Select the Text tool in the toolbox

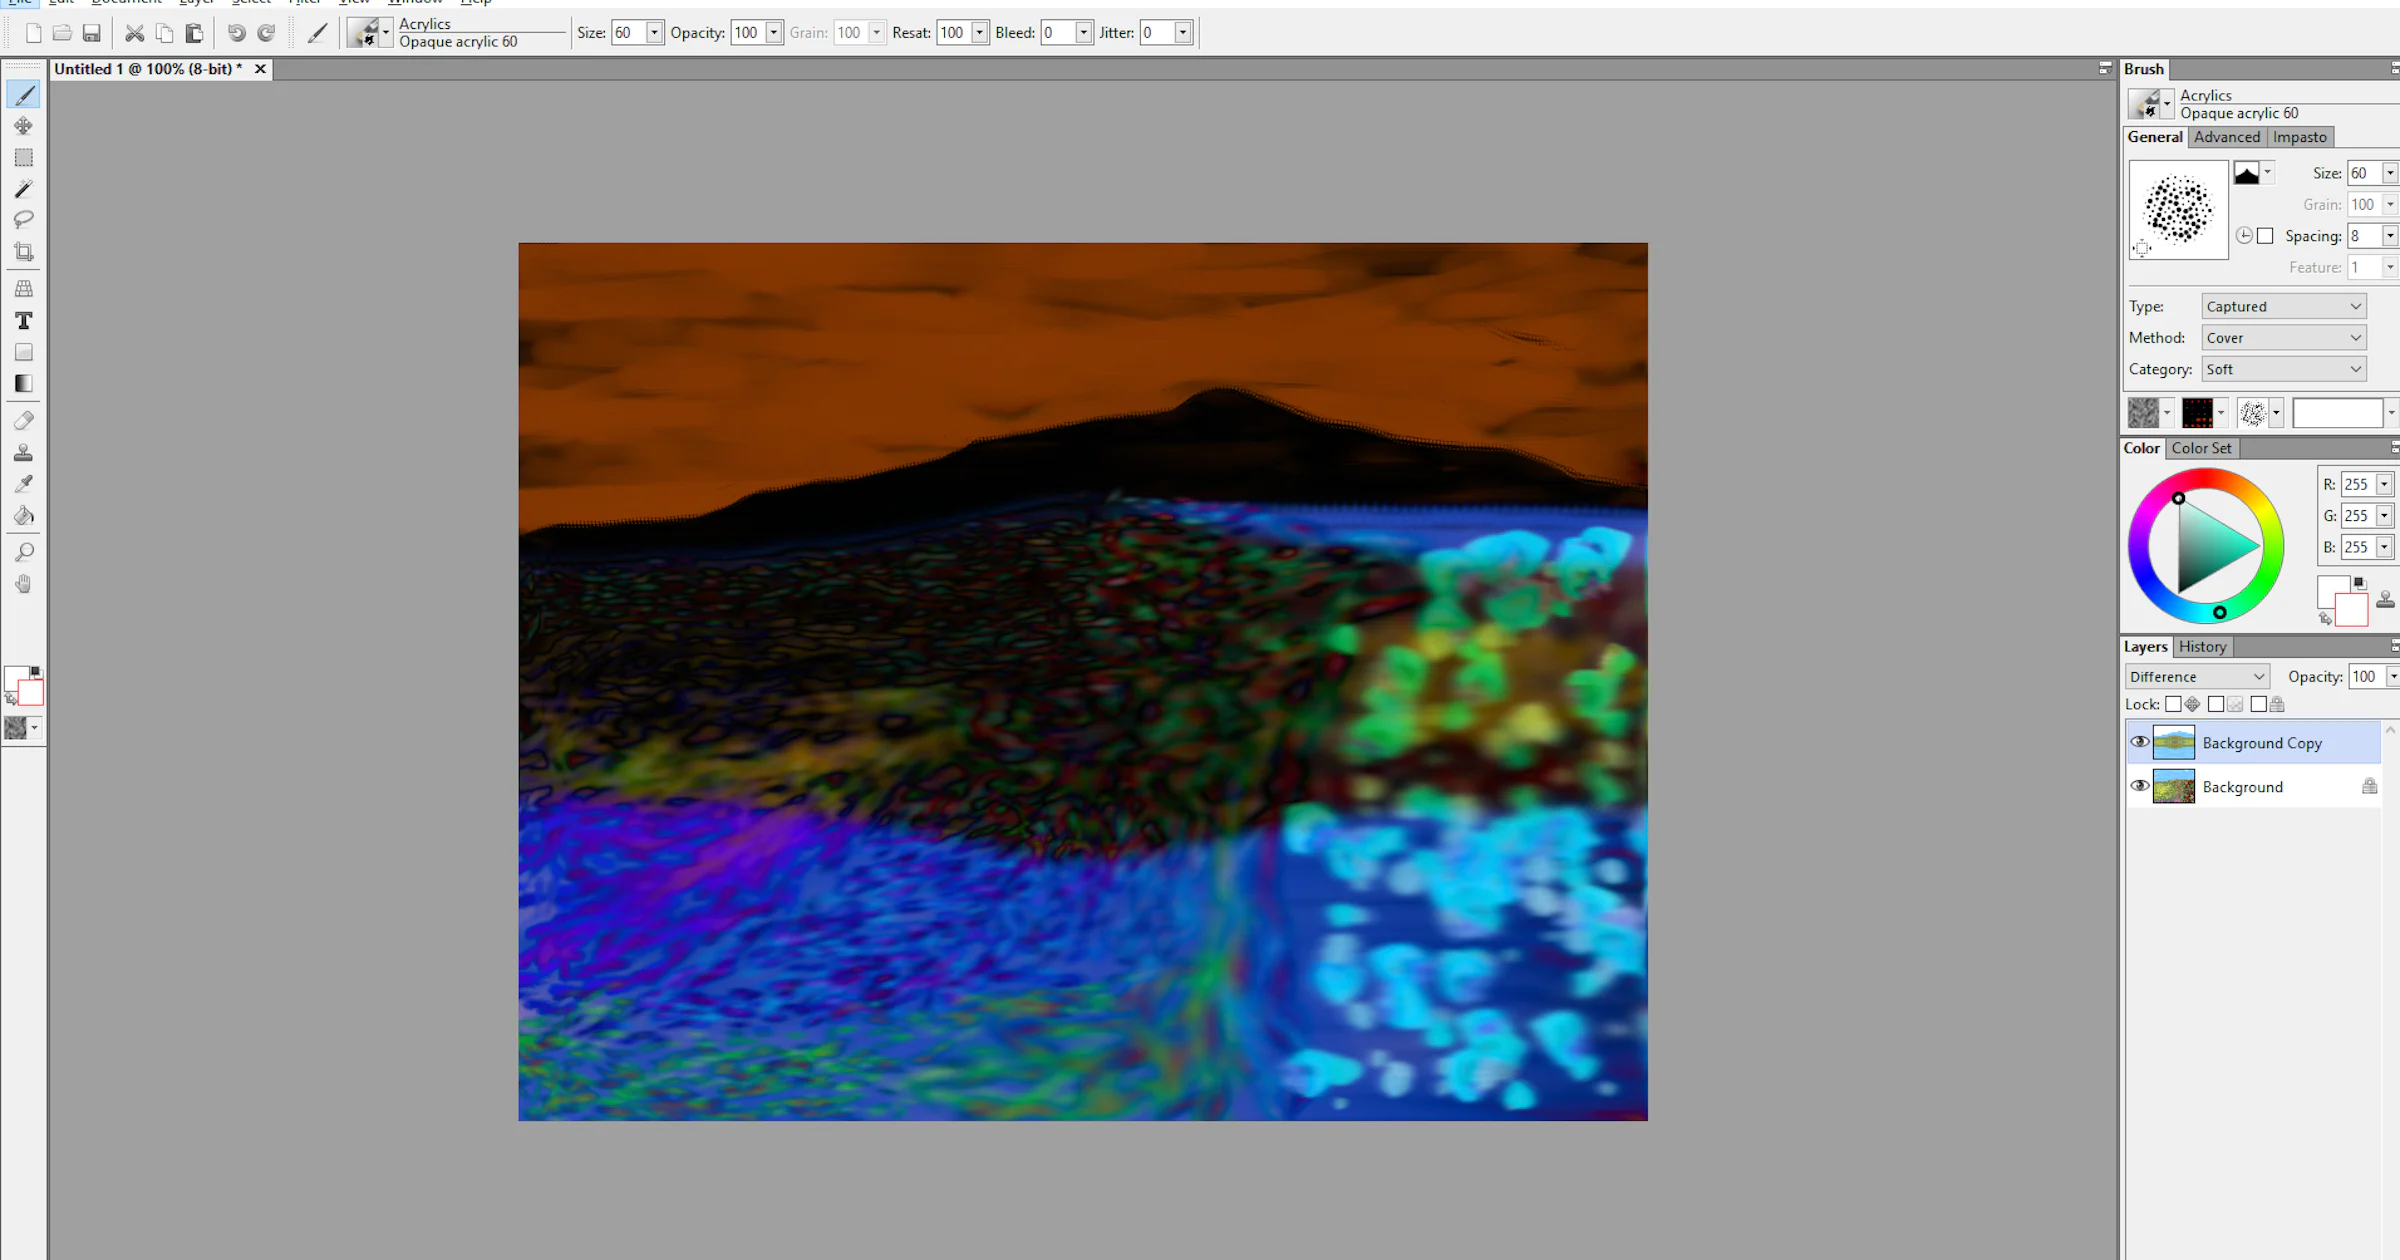24,321
